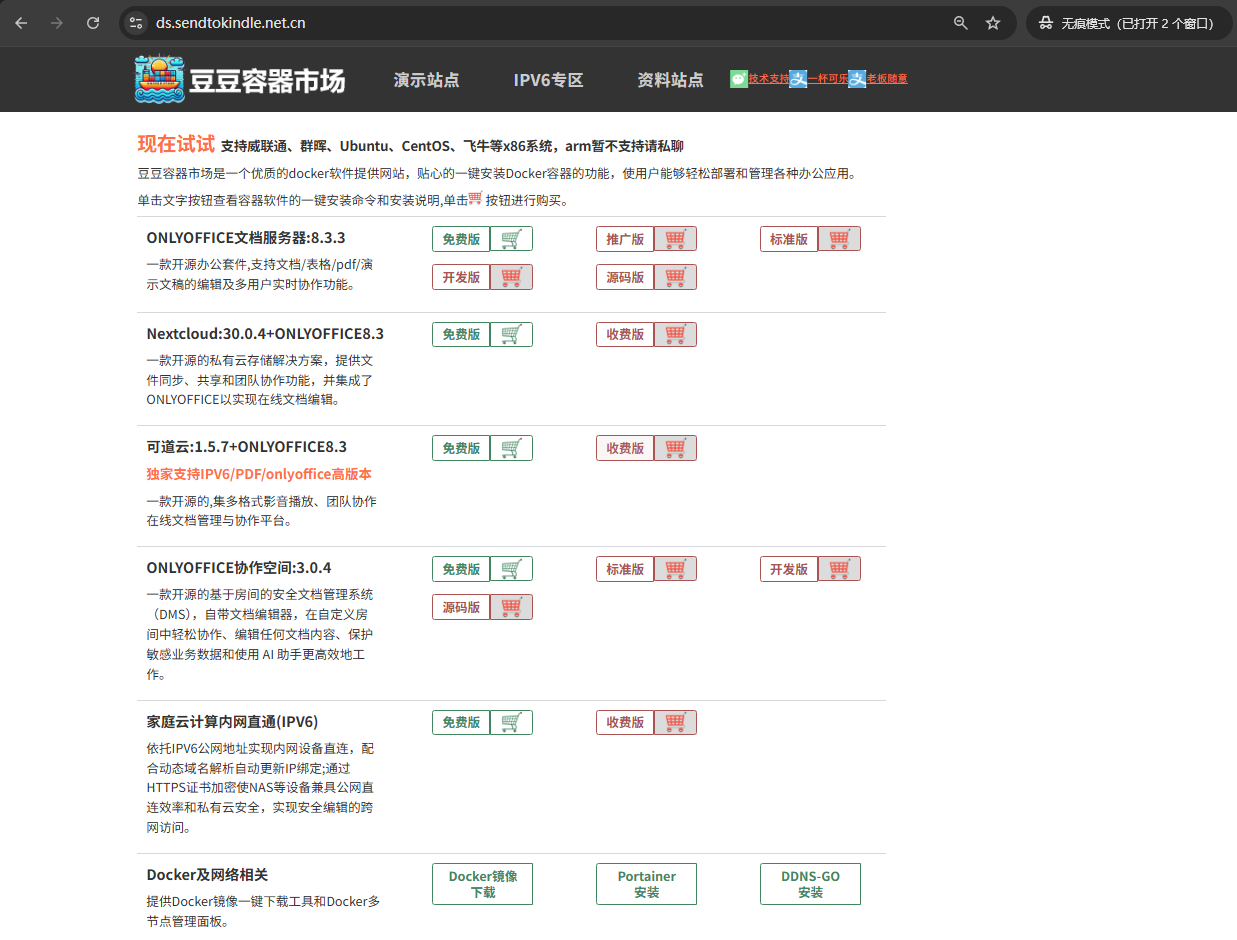Select 免费版 for 可道云
Screen dimensions: 1237x940
[x=461, y=448]
